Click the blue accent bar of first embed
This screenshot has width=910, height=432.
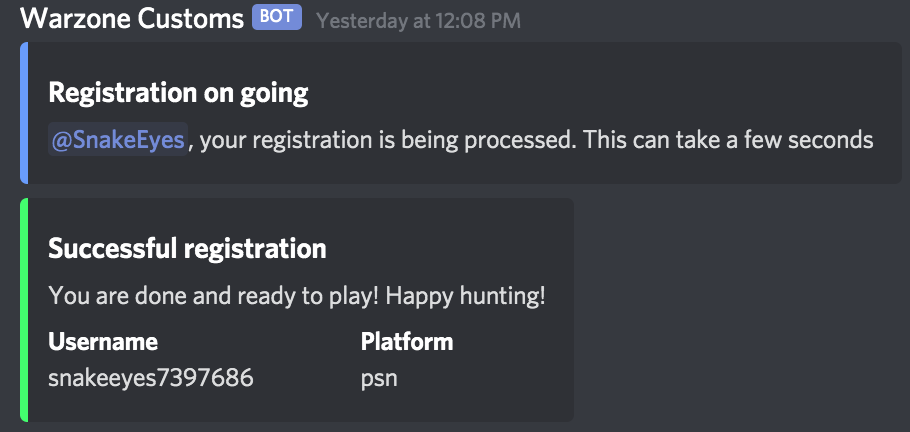click(x=24, y=113)
